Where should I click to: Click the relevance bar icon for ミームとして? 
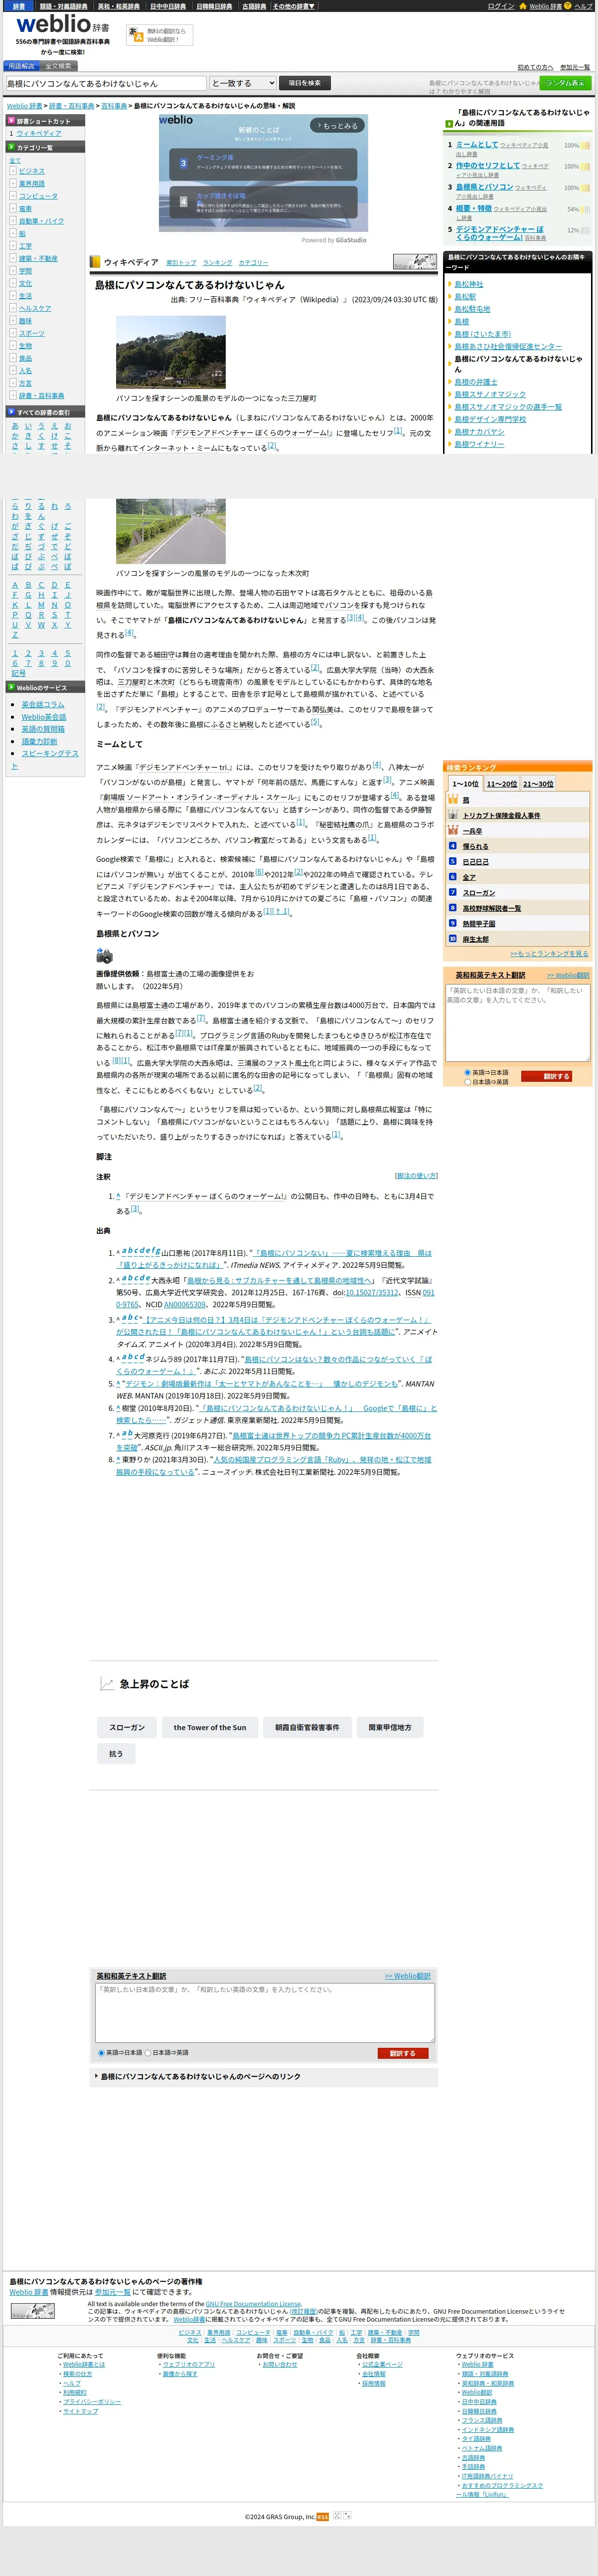(x=585, y=145)
